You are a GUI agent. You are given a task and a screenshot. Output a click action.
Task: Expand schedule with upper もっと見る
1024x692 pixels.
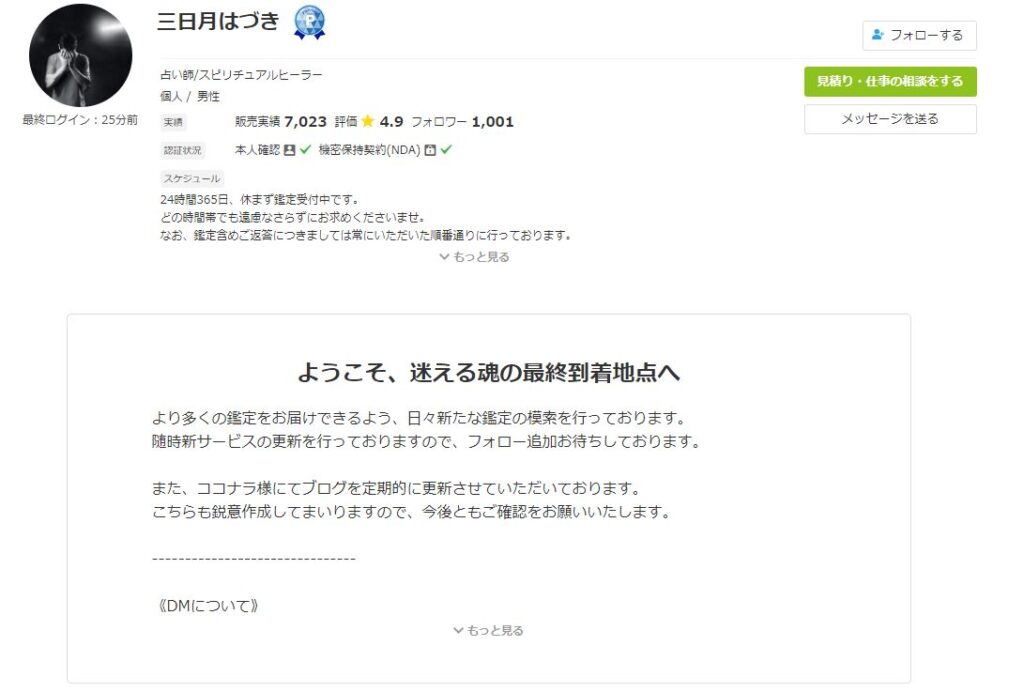pos(474,257)
